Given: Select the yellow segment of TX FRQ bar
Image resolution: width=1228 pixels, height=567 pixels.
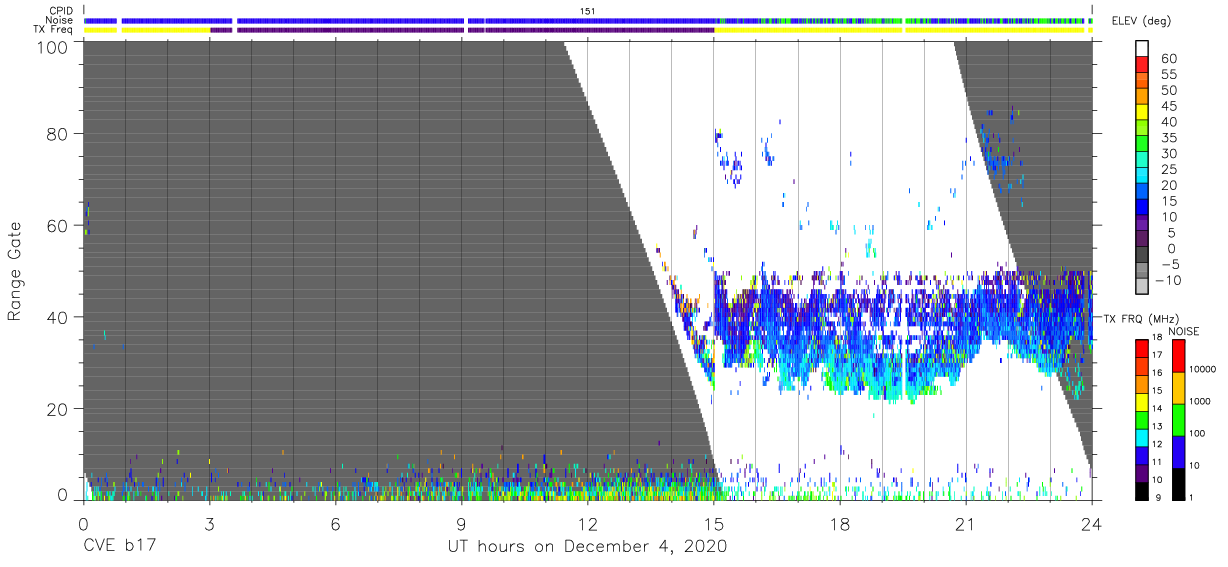Looking at the screenshot, I should [1143, 400].
